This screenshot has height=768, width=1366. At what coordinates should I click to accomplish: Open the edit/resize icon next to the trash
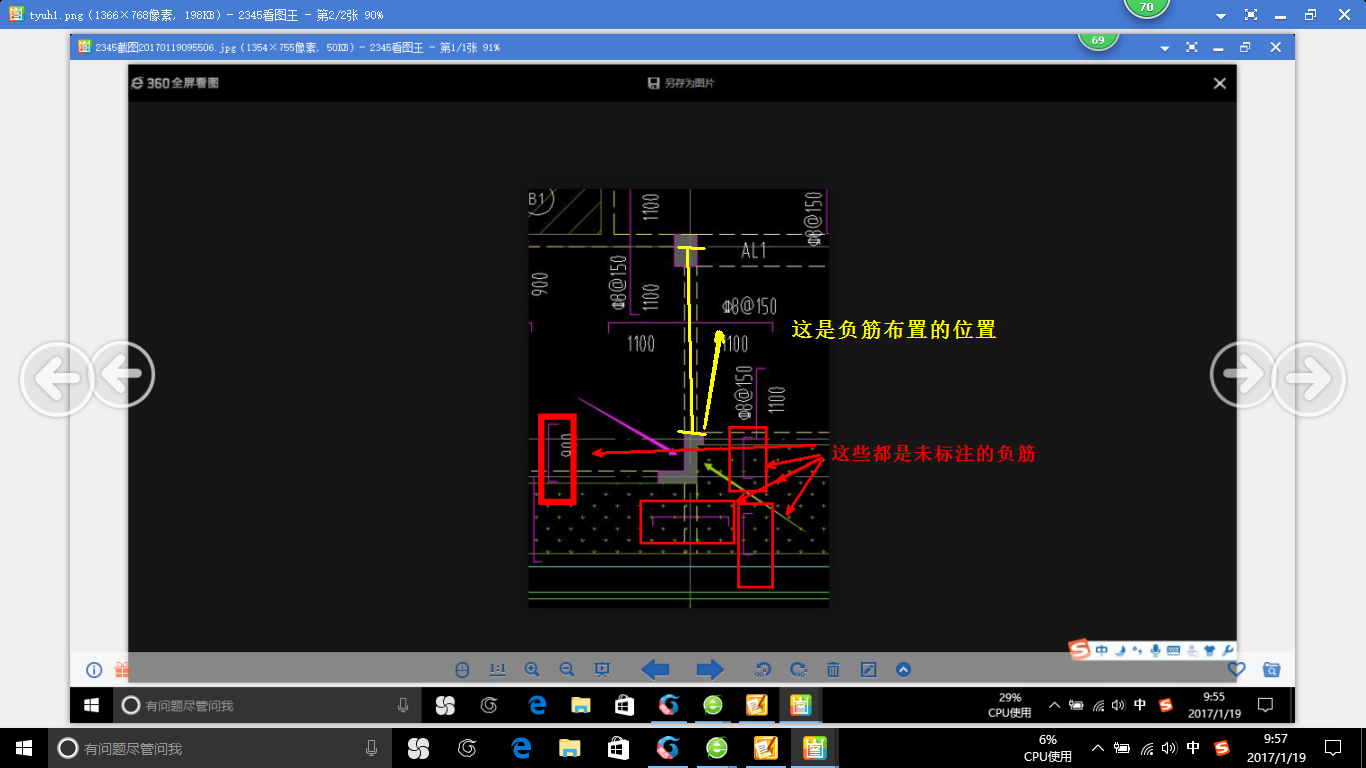coord(868,670)
